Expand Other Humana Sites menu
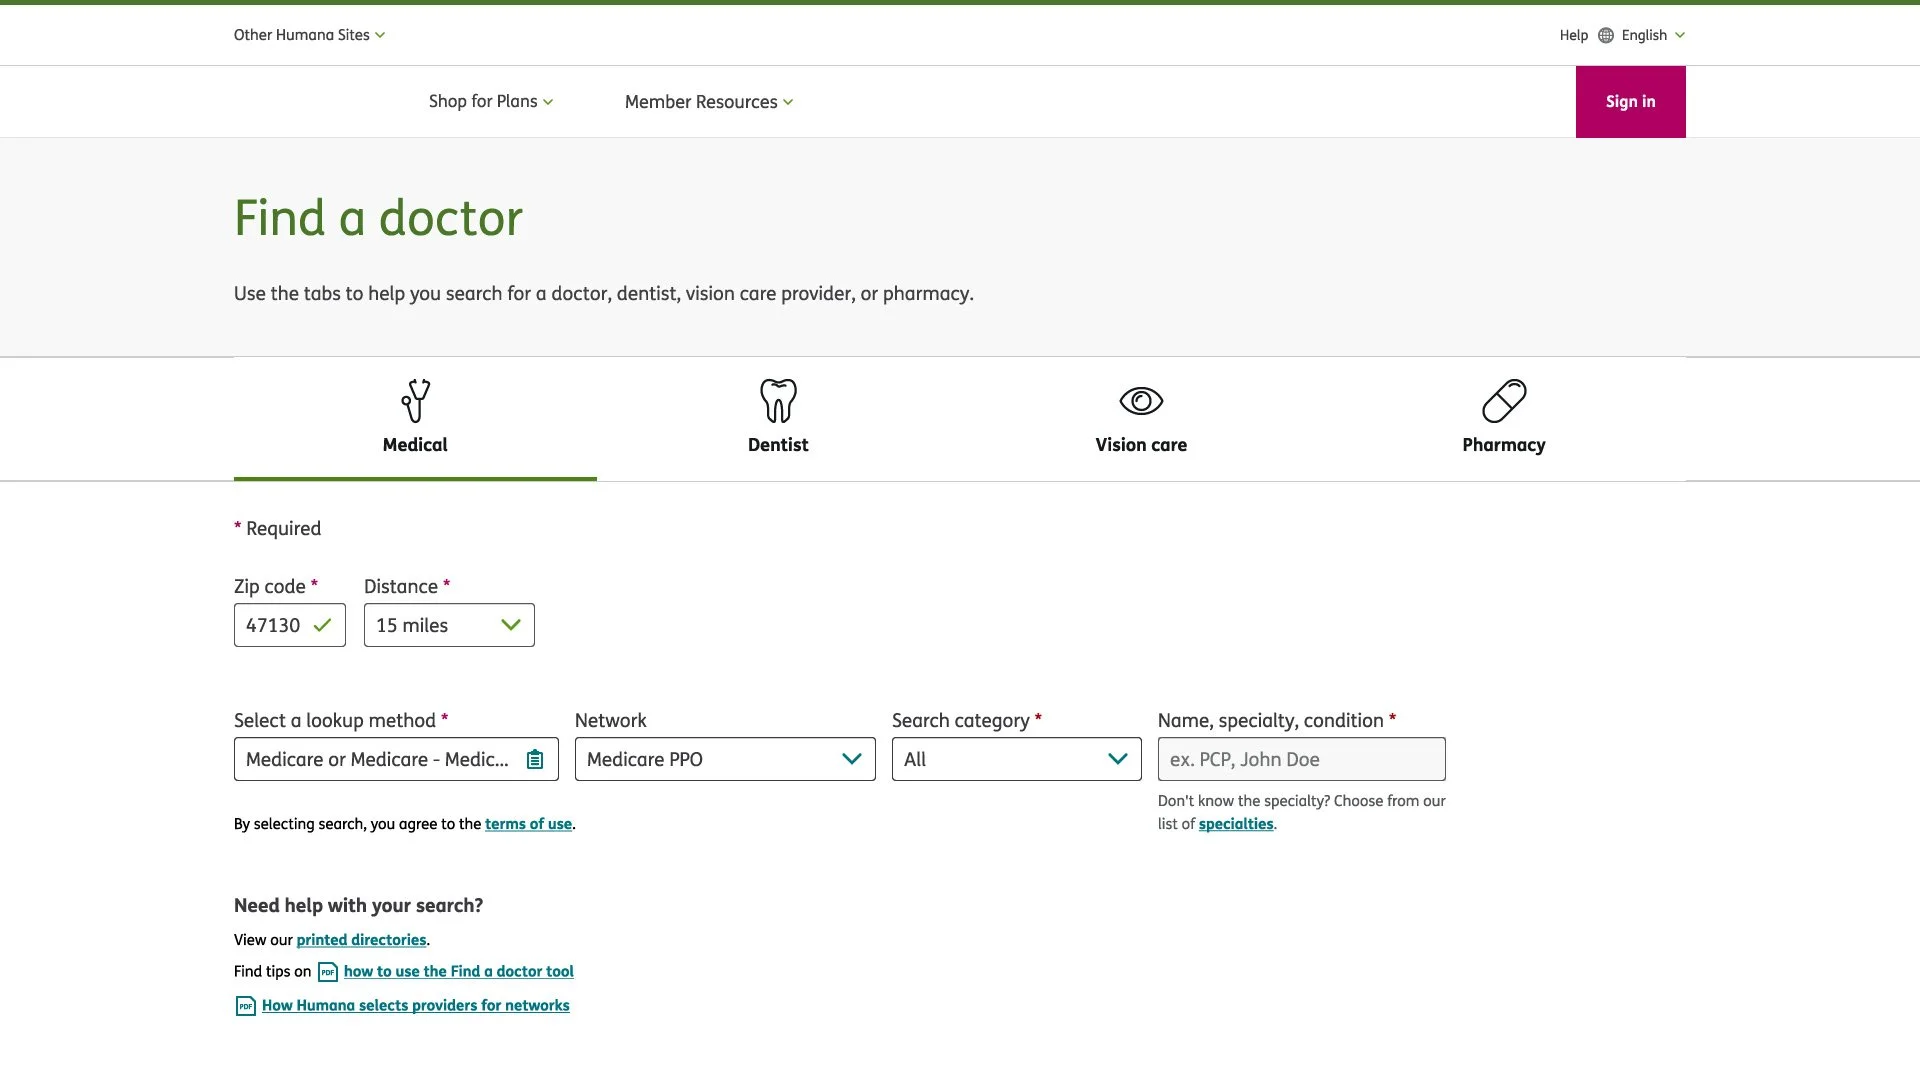The image size is (1920, 1080). tap(309, 35)
